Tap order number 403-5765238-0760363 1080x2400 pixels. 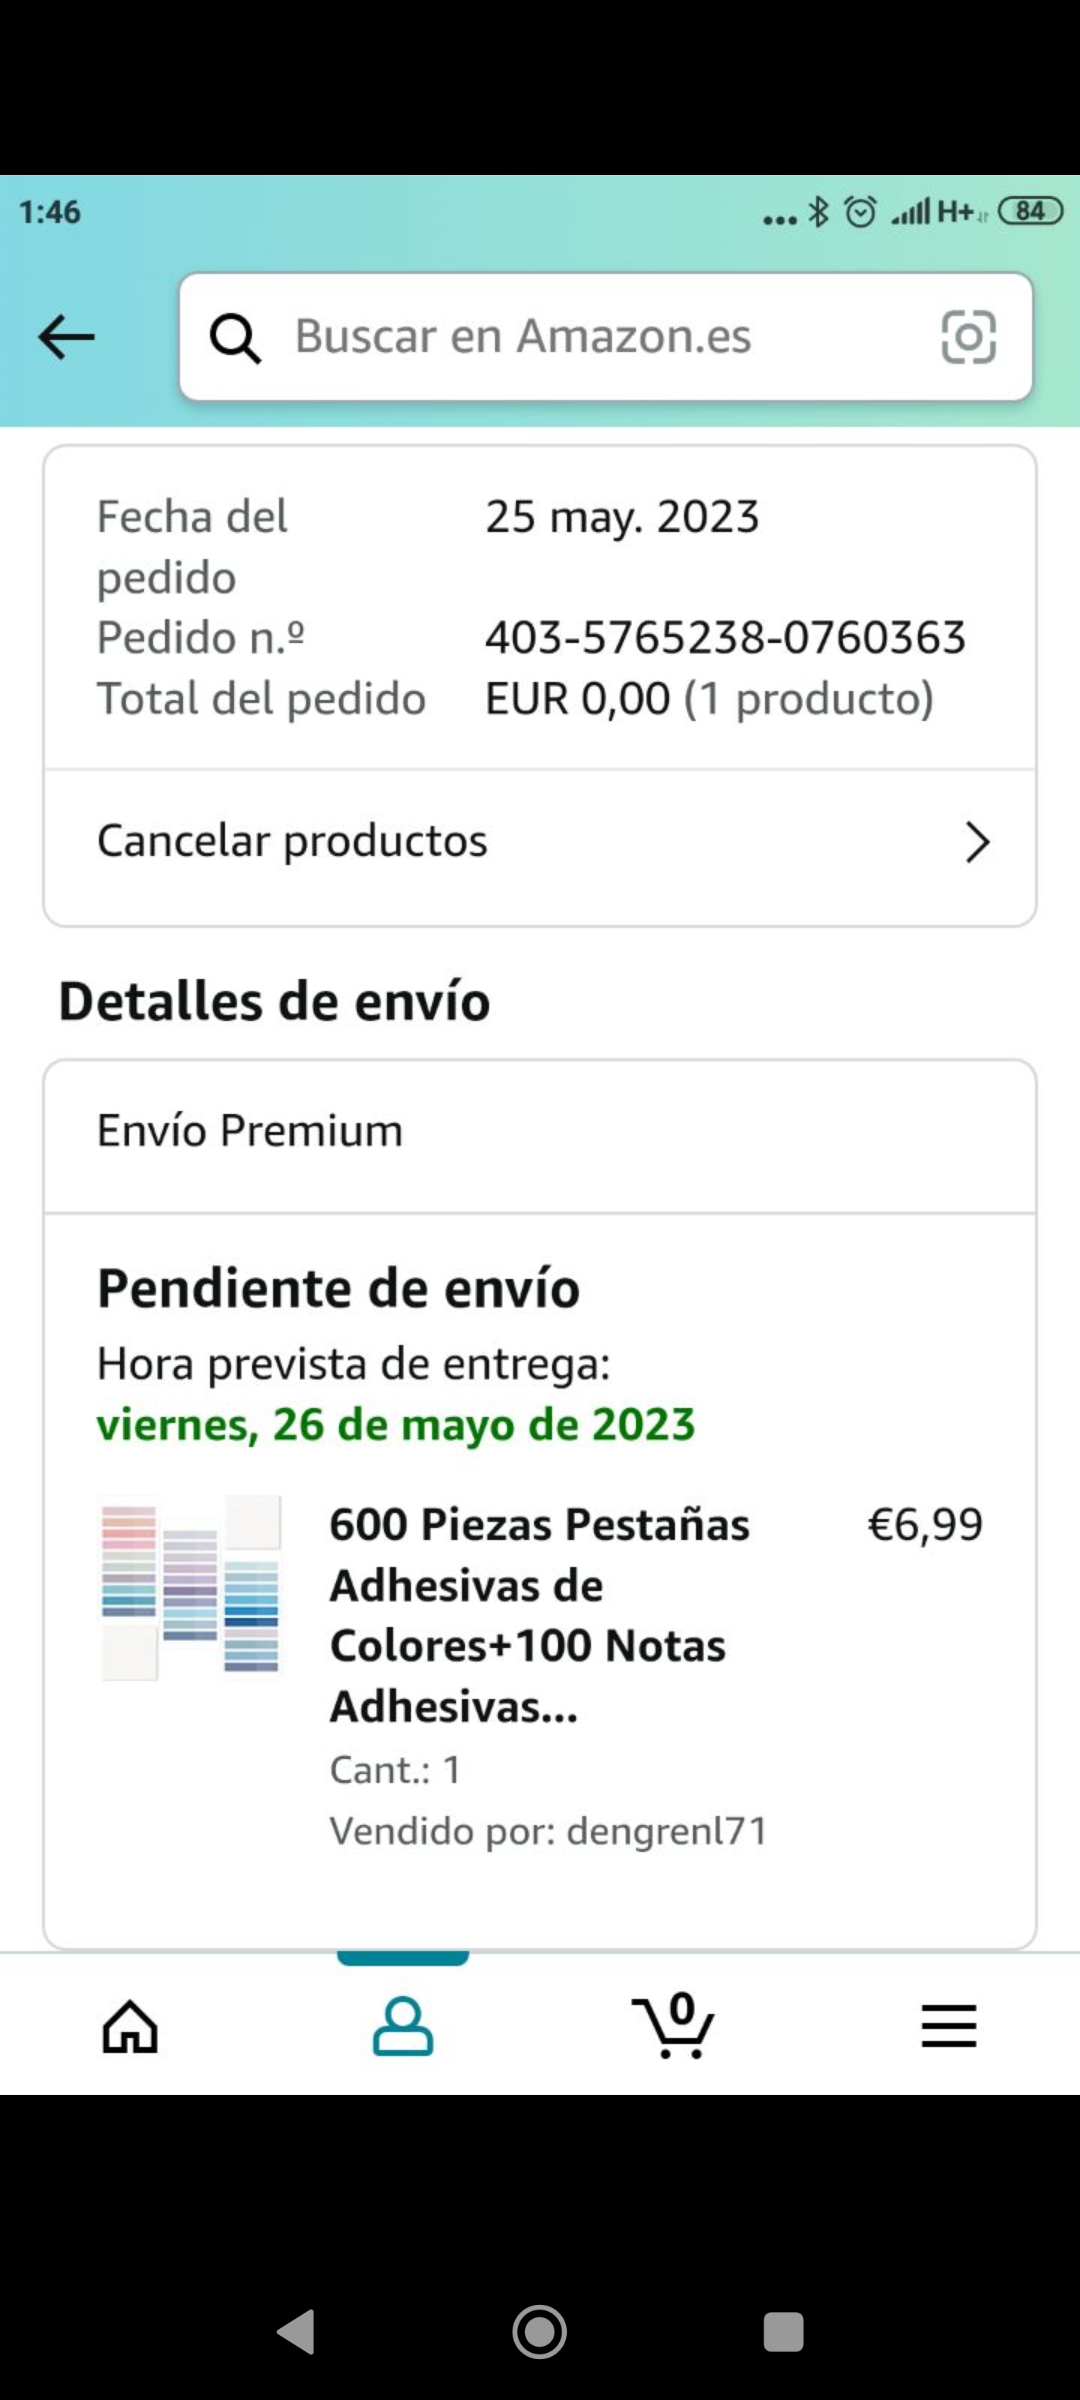725,638
